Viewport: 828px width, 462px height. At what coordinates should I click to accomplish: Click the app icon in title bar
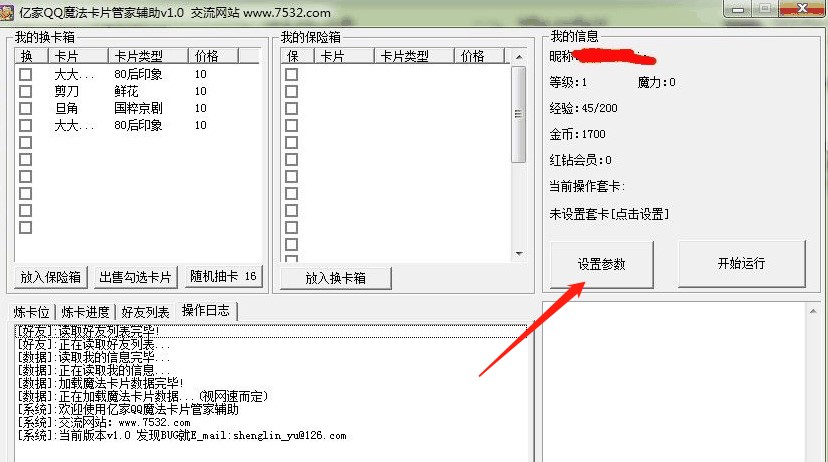point(7,12)
